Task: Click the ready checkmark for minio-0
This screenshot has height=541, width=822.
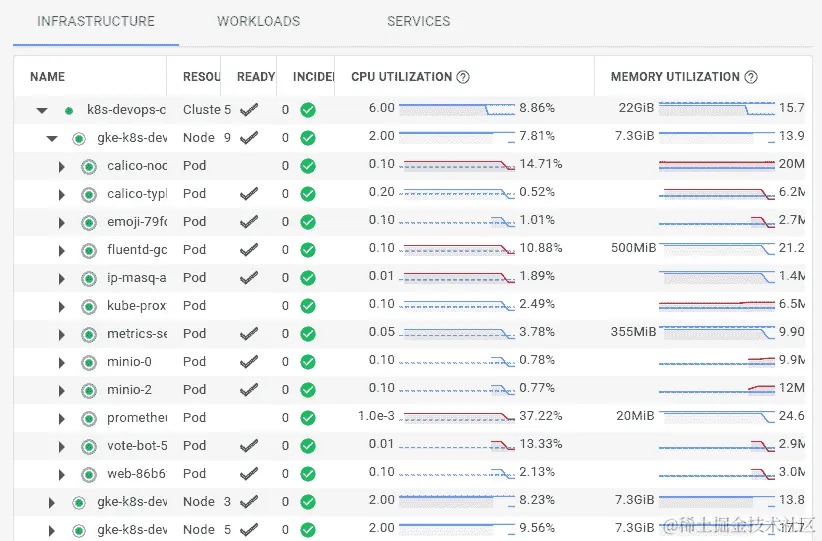Action: (x=249, y=362)
